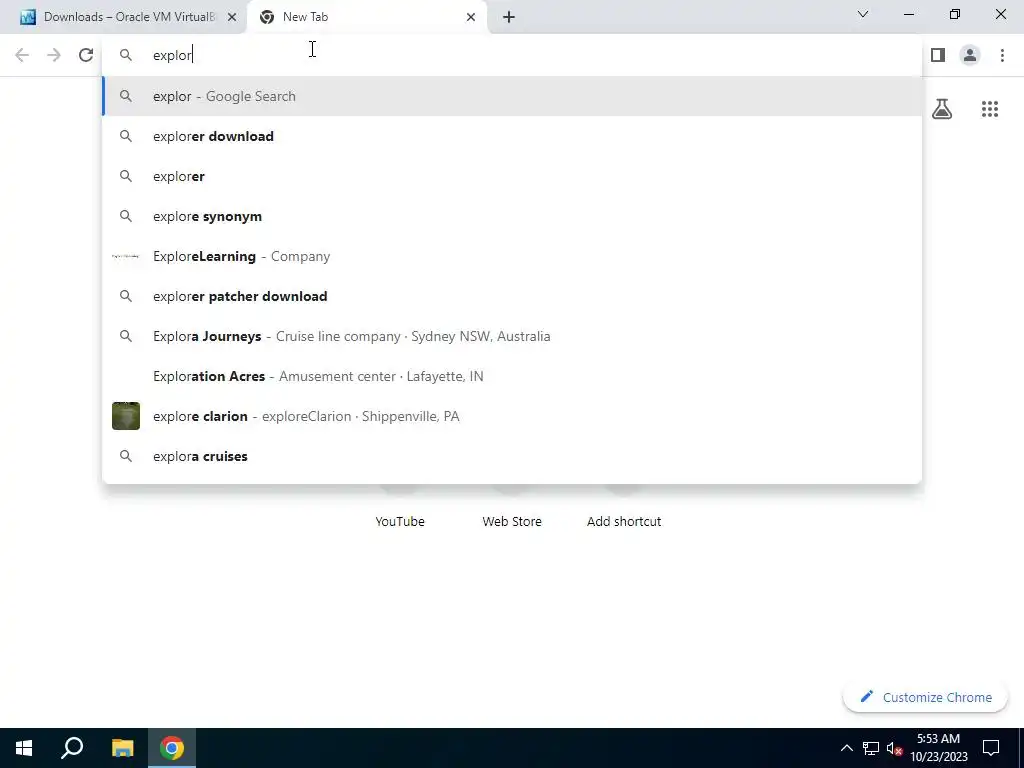Click the browser forward arrow
Viewport: 1024px width, 768px height.
pos(54,55)
